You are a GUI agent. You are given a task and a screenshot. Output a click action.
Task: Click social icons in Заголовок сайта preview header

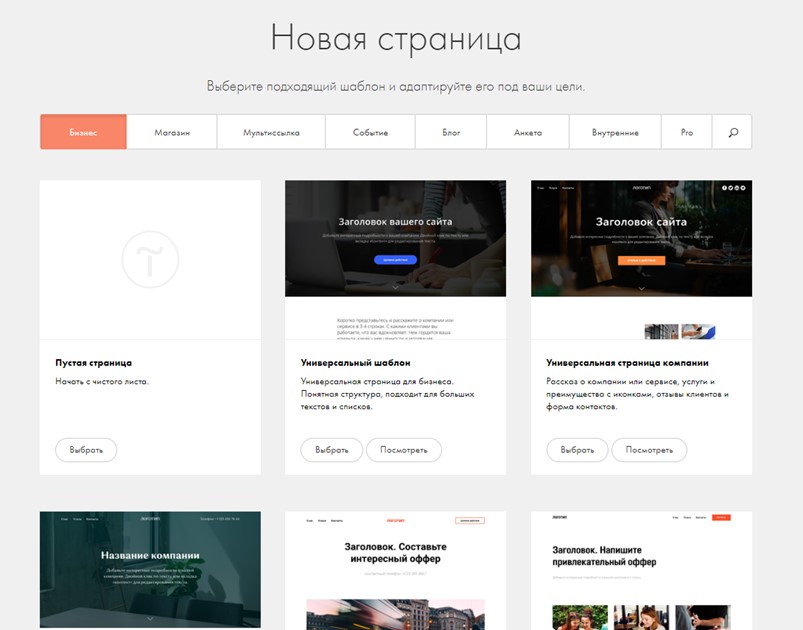coord(733,188)
